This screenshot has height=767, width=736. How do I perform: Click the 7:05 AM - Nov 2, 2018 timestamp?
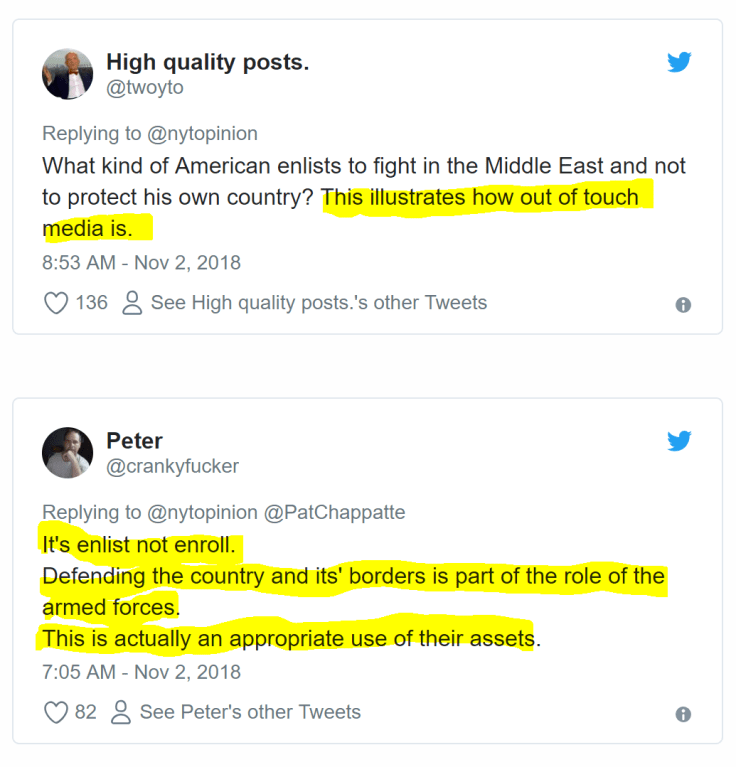pyautogui.click(x=141, y=672)
